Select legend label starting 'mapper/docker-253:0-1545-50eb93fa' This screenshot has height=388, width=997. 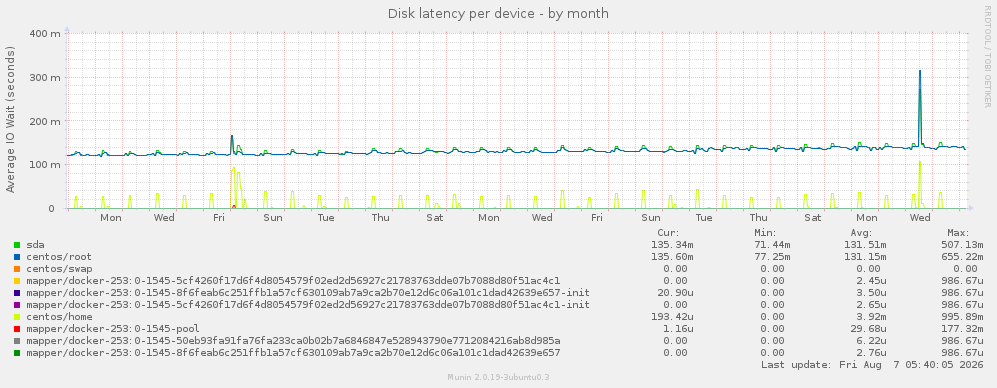pos(293,341)
